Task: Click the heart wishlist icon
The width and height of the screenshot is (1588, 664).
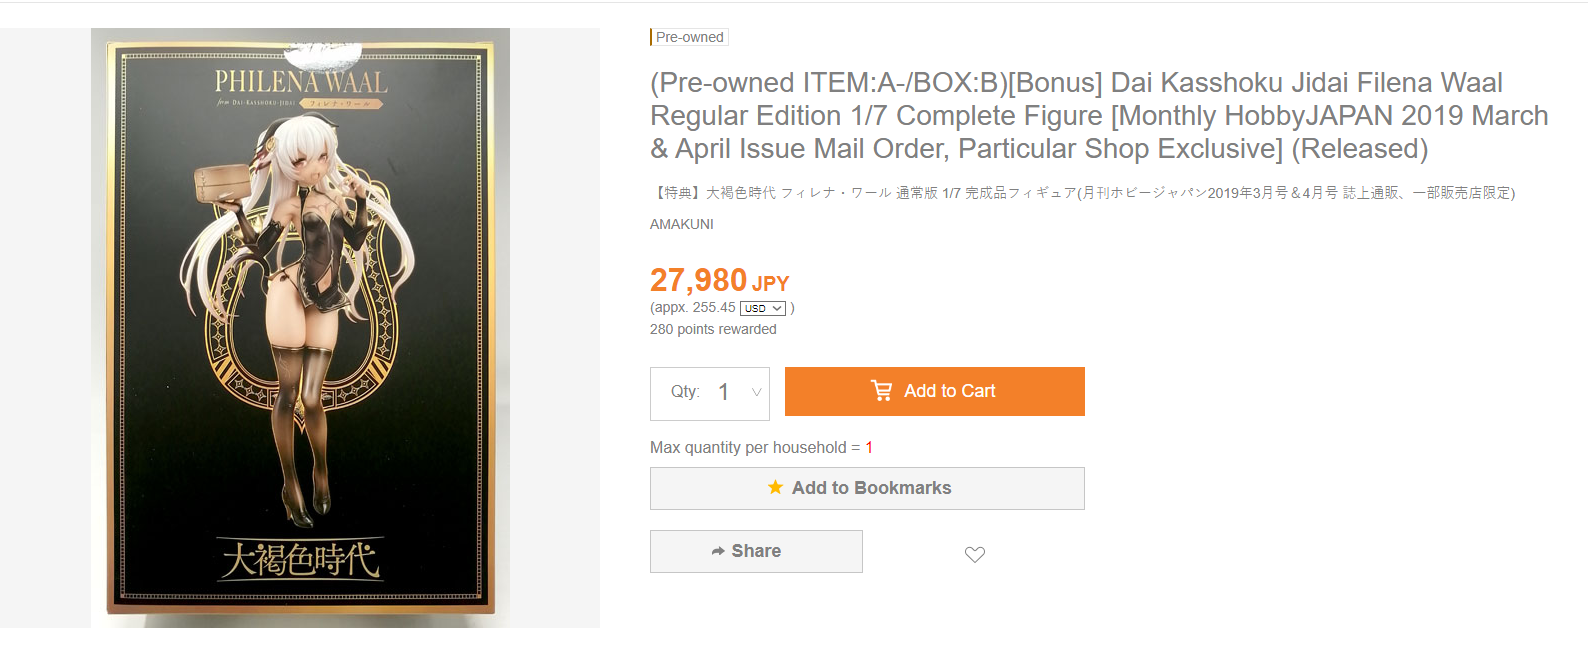Action: tap(975, 554)
